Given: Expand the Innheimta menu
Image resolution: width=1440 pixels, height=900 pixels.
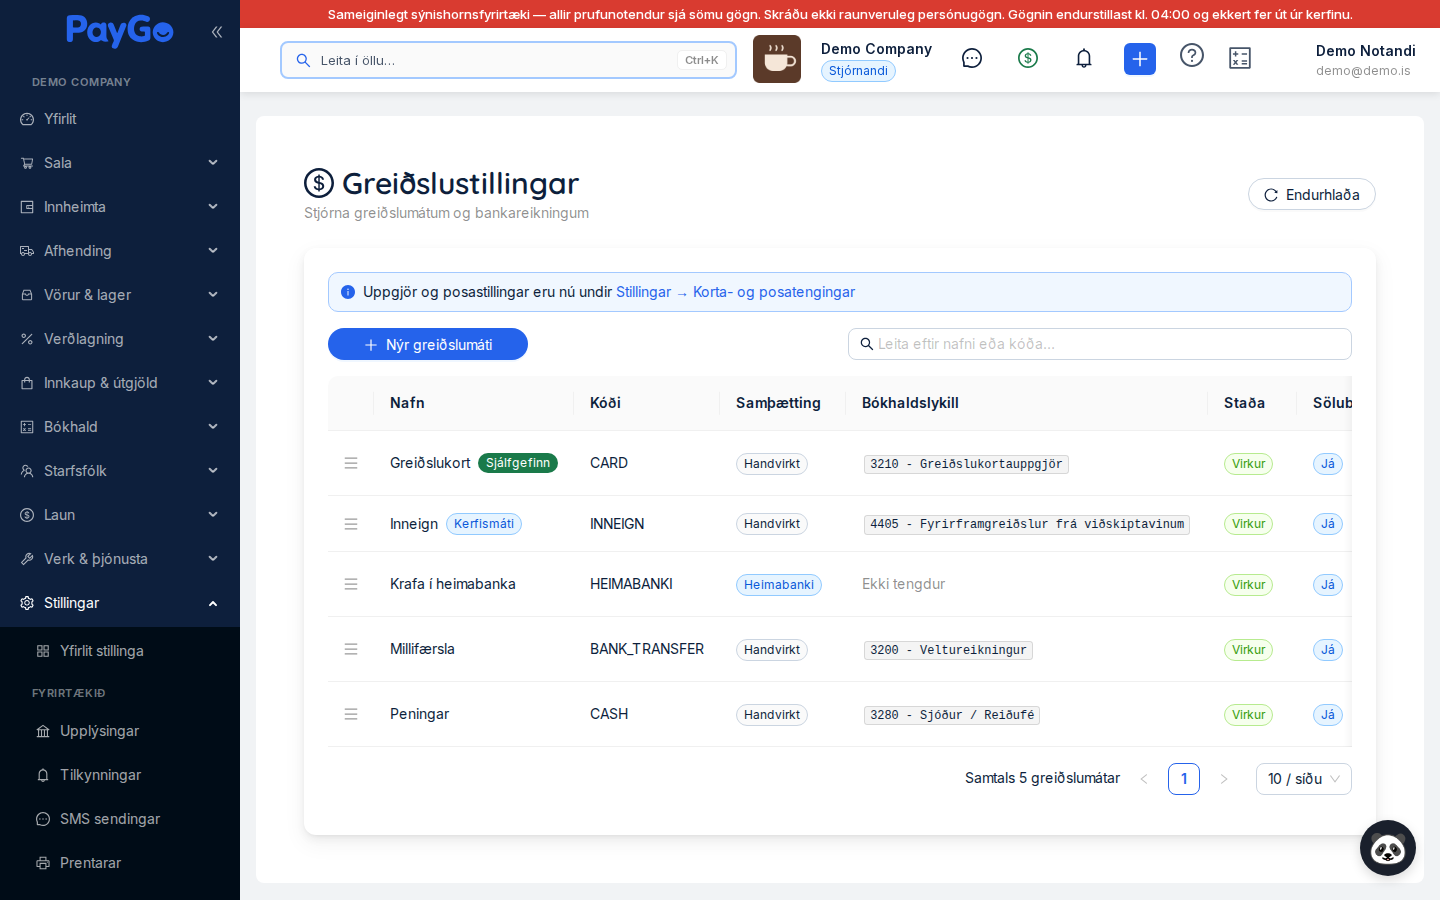Looking at the screenshot, I should point(120,207).
